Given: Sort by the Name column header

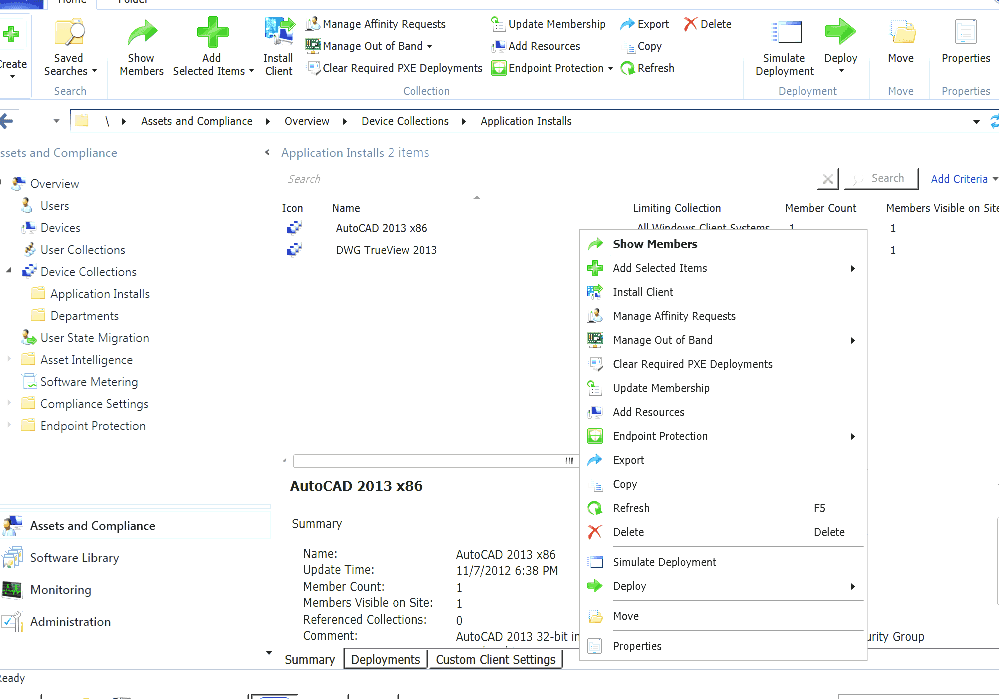Looking at the screenshot, I should pyautogui.click(x=346, y=208).
